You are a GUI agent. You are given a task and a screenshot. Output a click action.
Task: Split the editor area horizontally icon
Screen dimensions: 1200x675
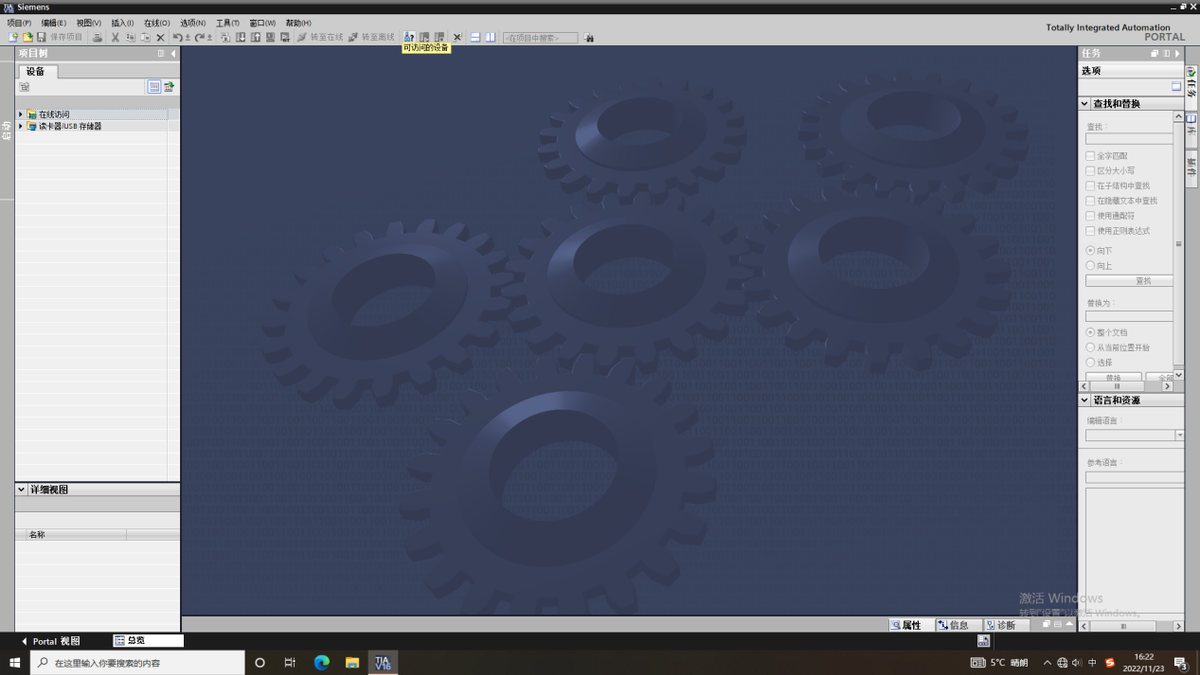coord(475,37)
